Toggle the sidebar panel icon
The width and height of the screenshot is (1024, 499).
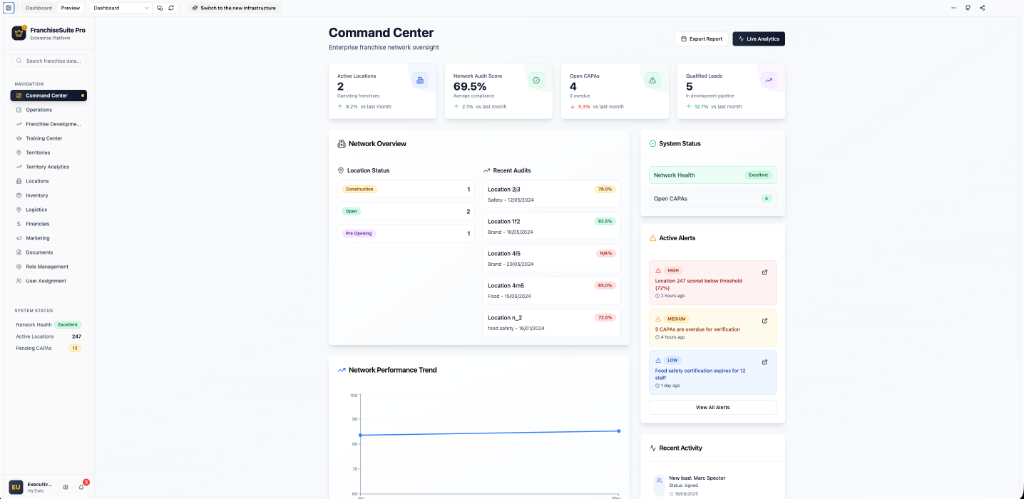[x=8, y=8]
